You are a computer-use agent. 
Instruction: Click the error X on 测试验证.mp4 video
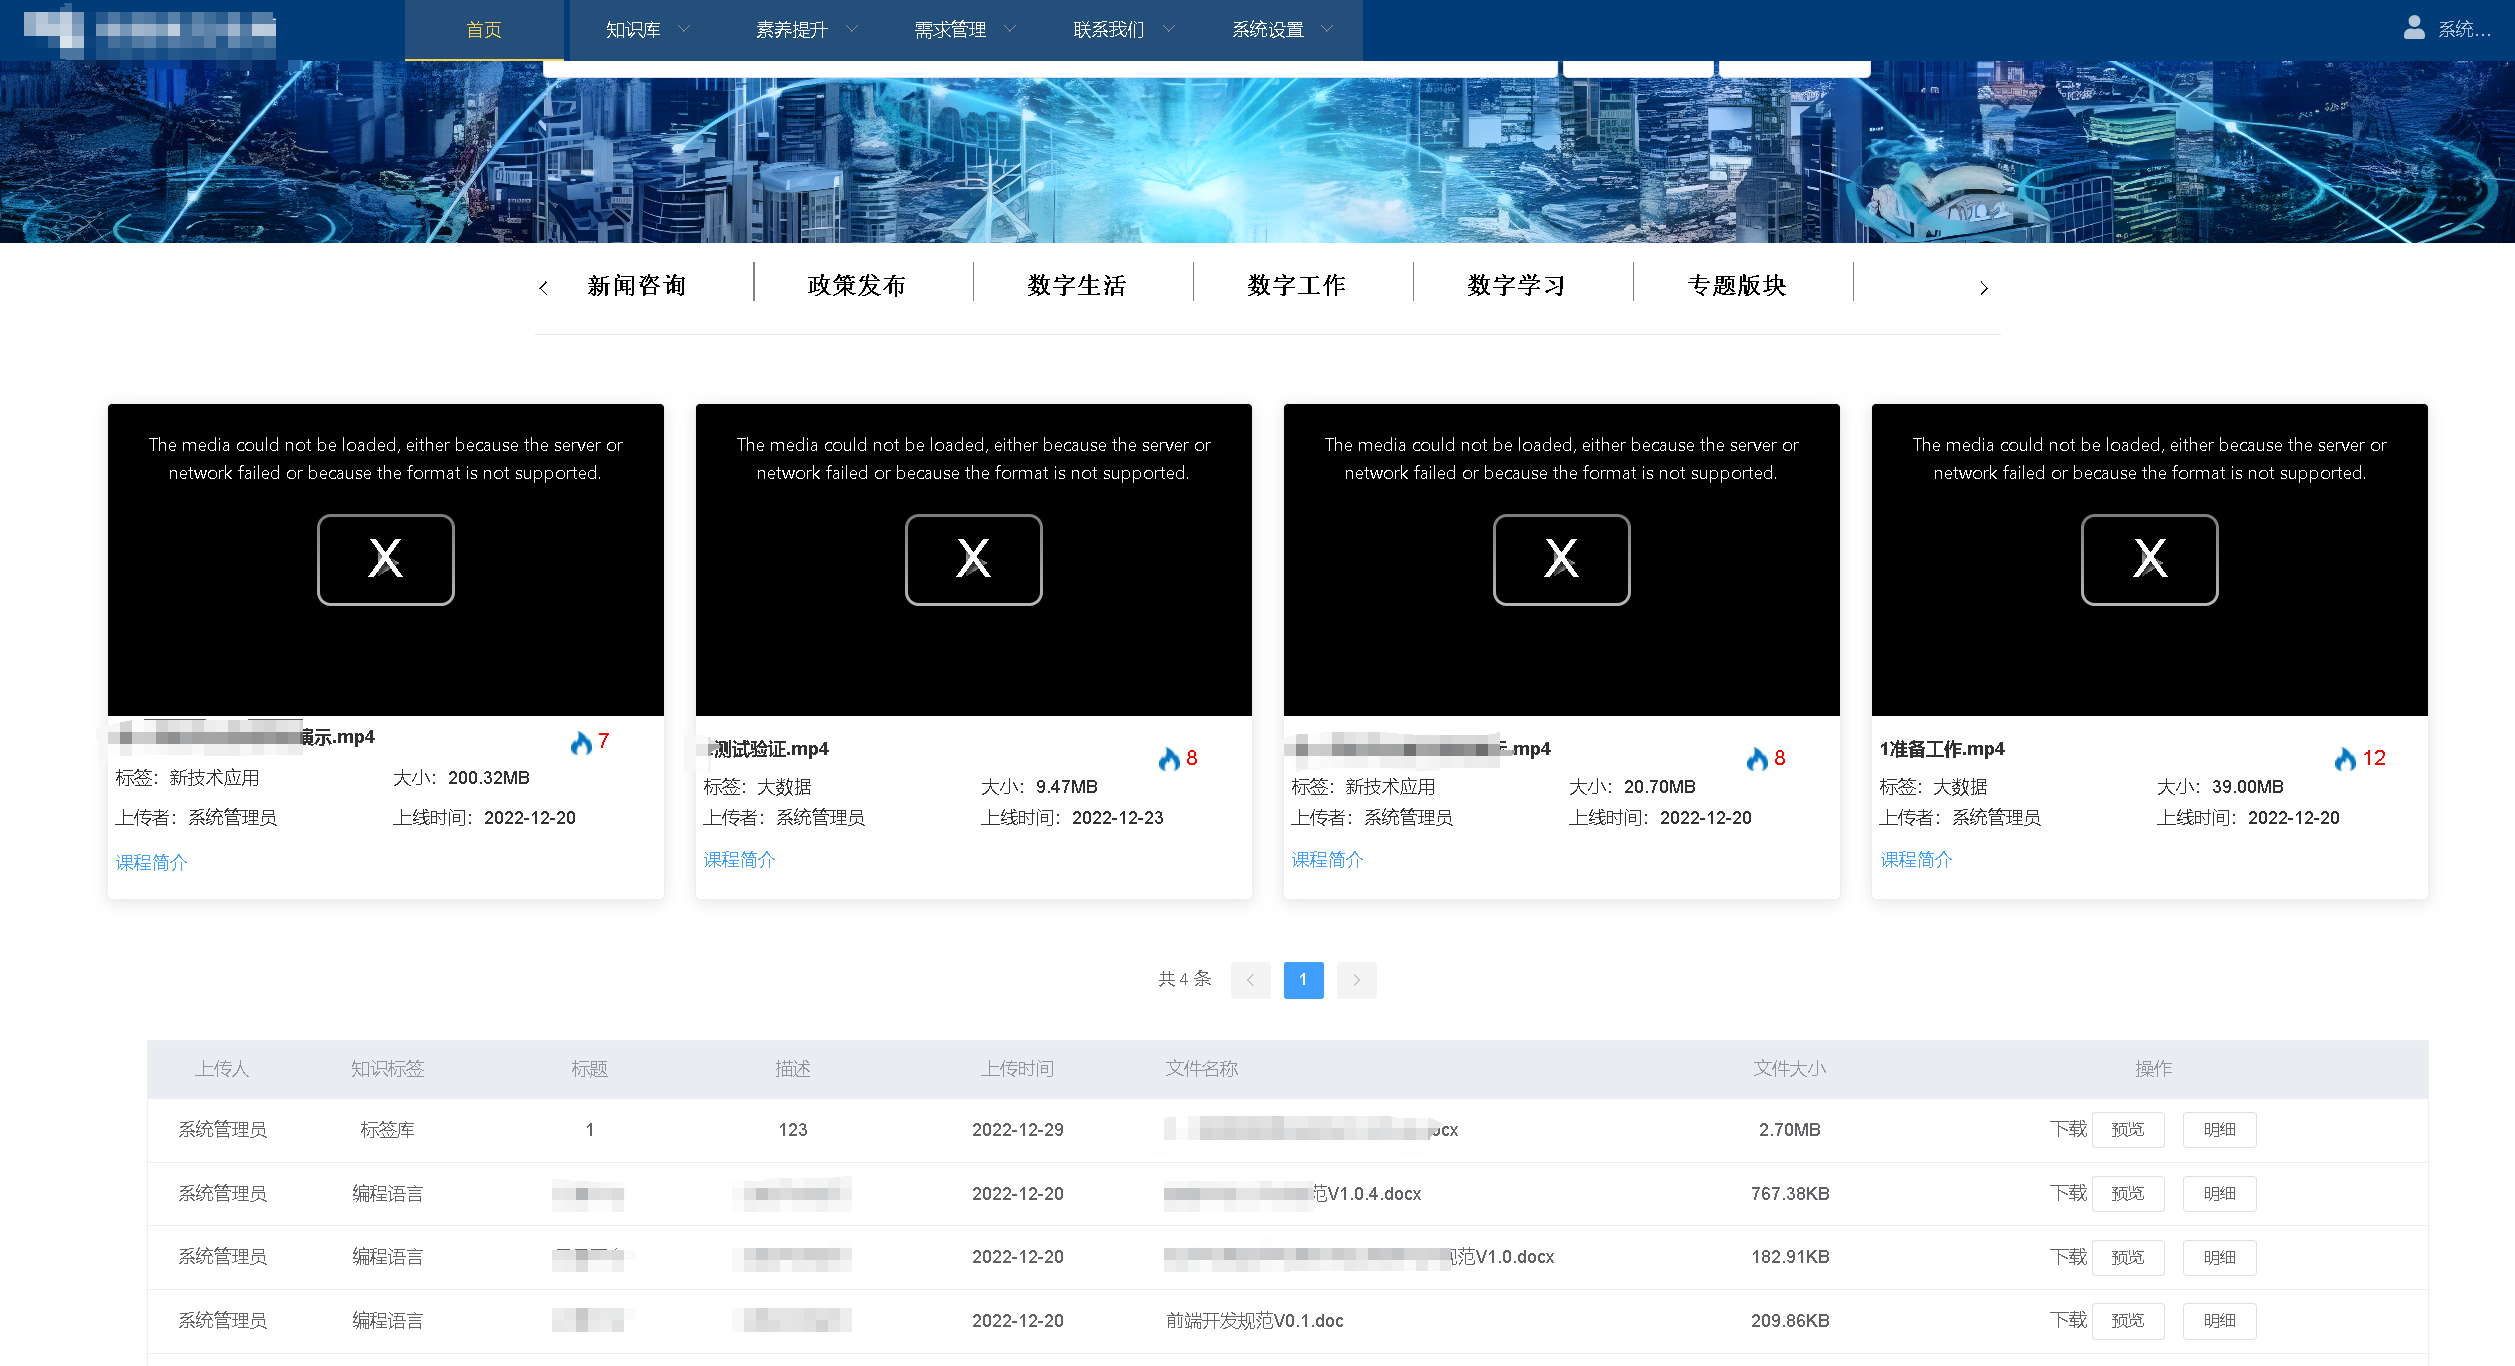pos(974,559)
